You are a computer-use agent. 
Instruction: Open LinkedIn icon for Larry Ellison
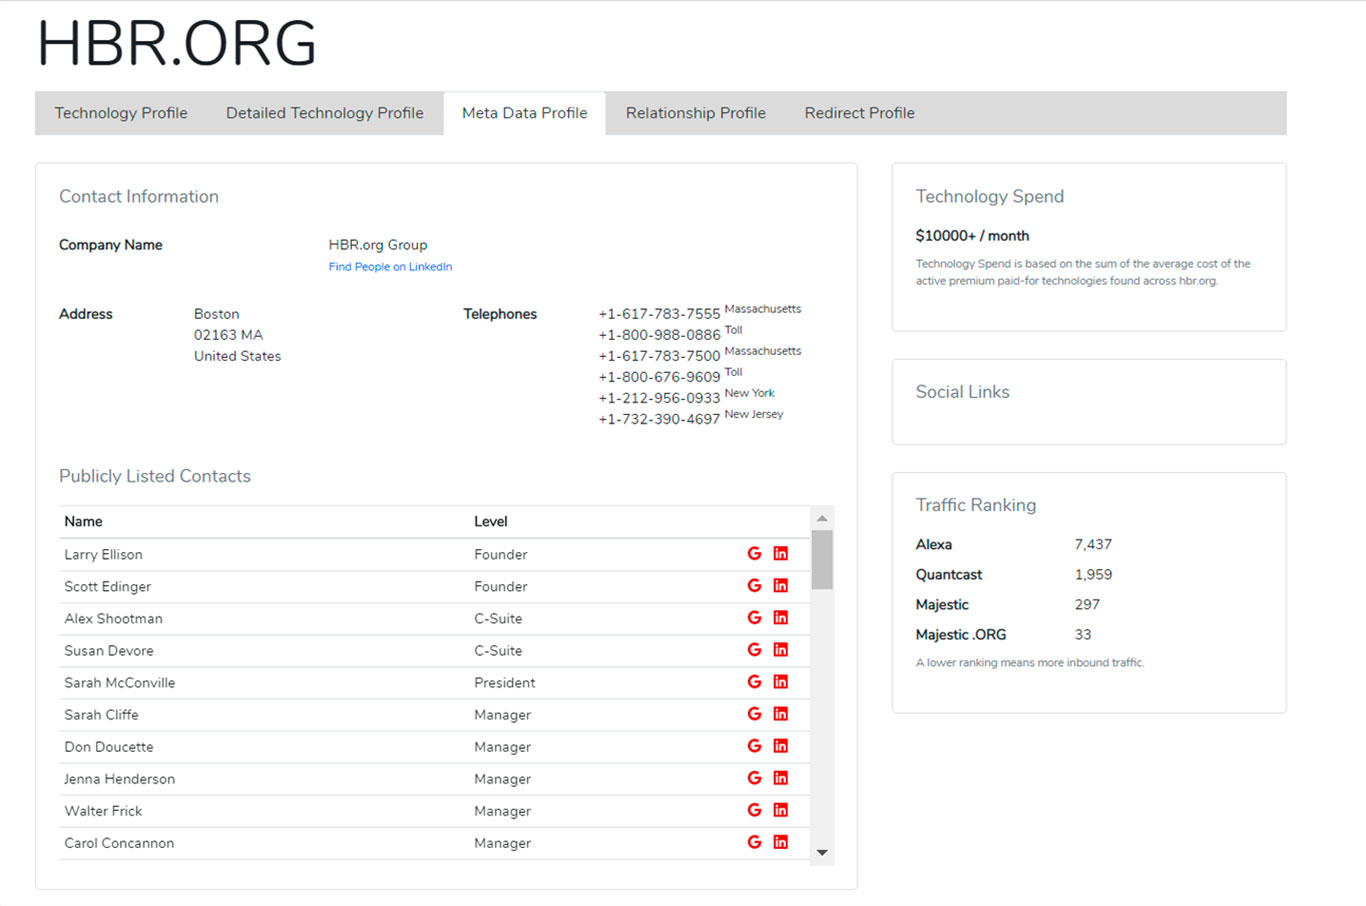[x=781, y=554]
